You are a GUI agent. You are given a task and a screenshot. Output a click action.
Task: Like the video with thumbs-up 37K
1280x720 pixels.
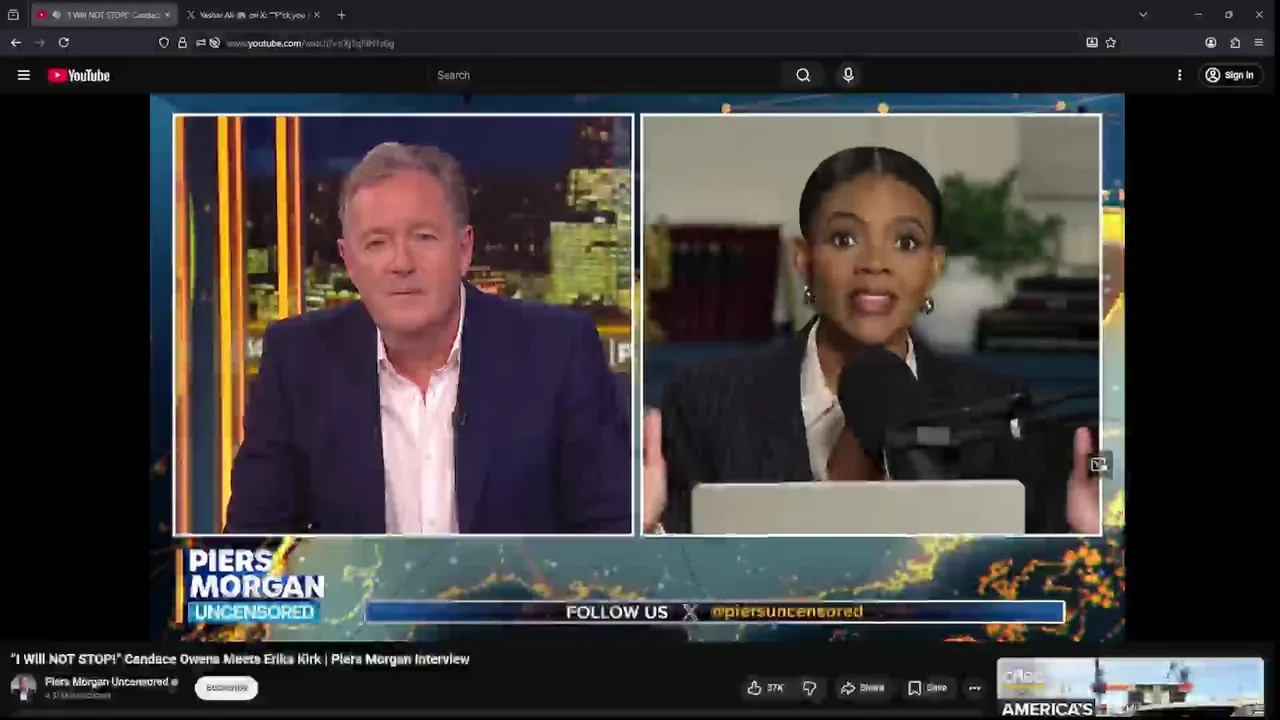pyautogui.click(x=765, y=688)
